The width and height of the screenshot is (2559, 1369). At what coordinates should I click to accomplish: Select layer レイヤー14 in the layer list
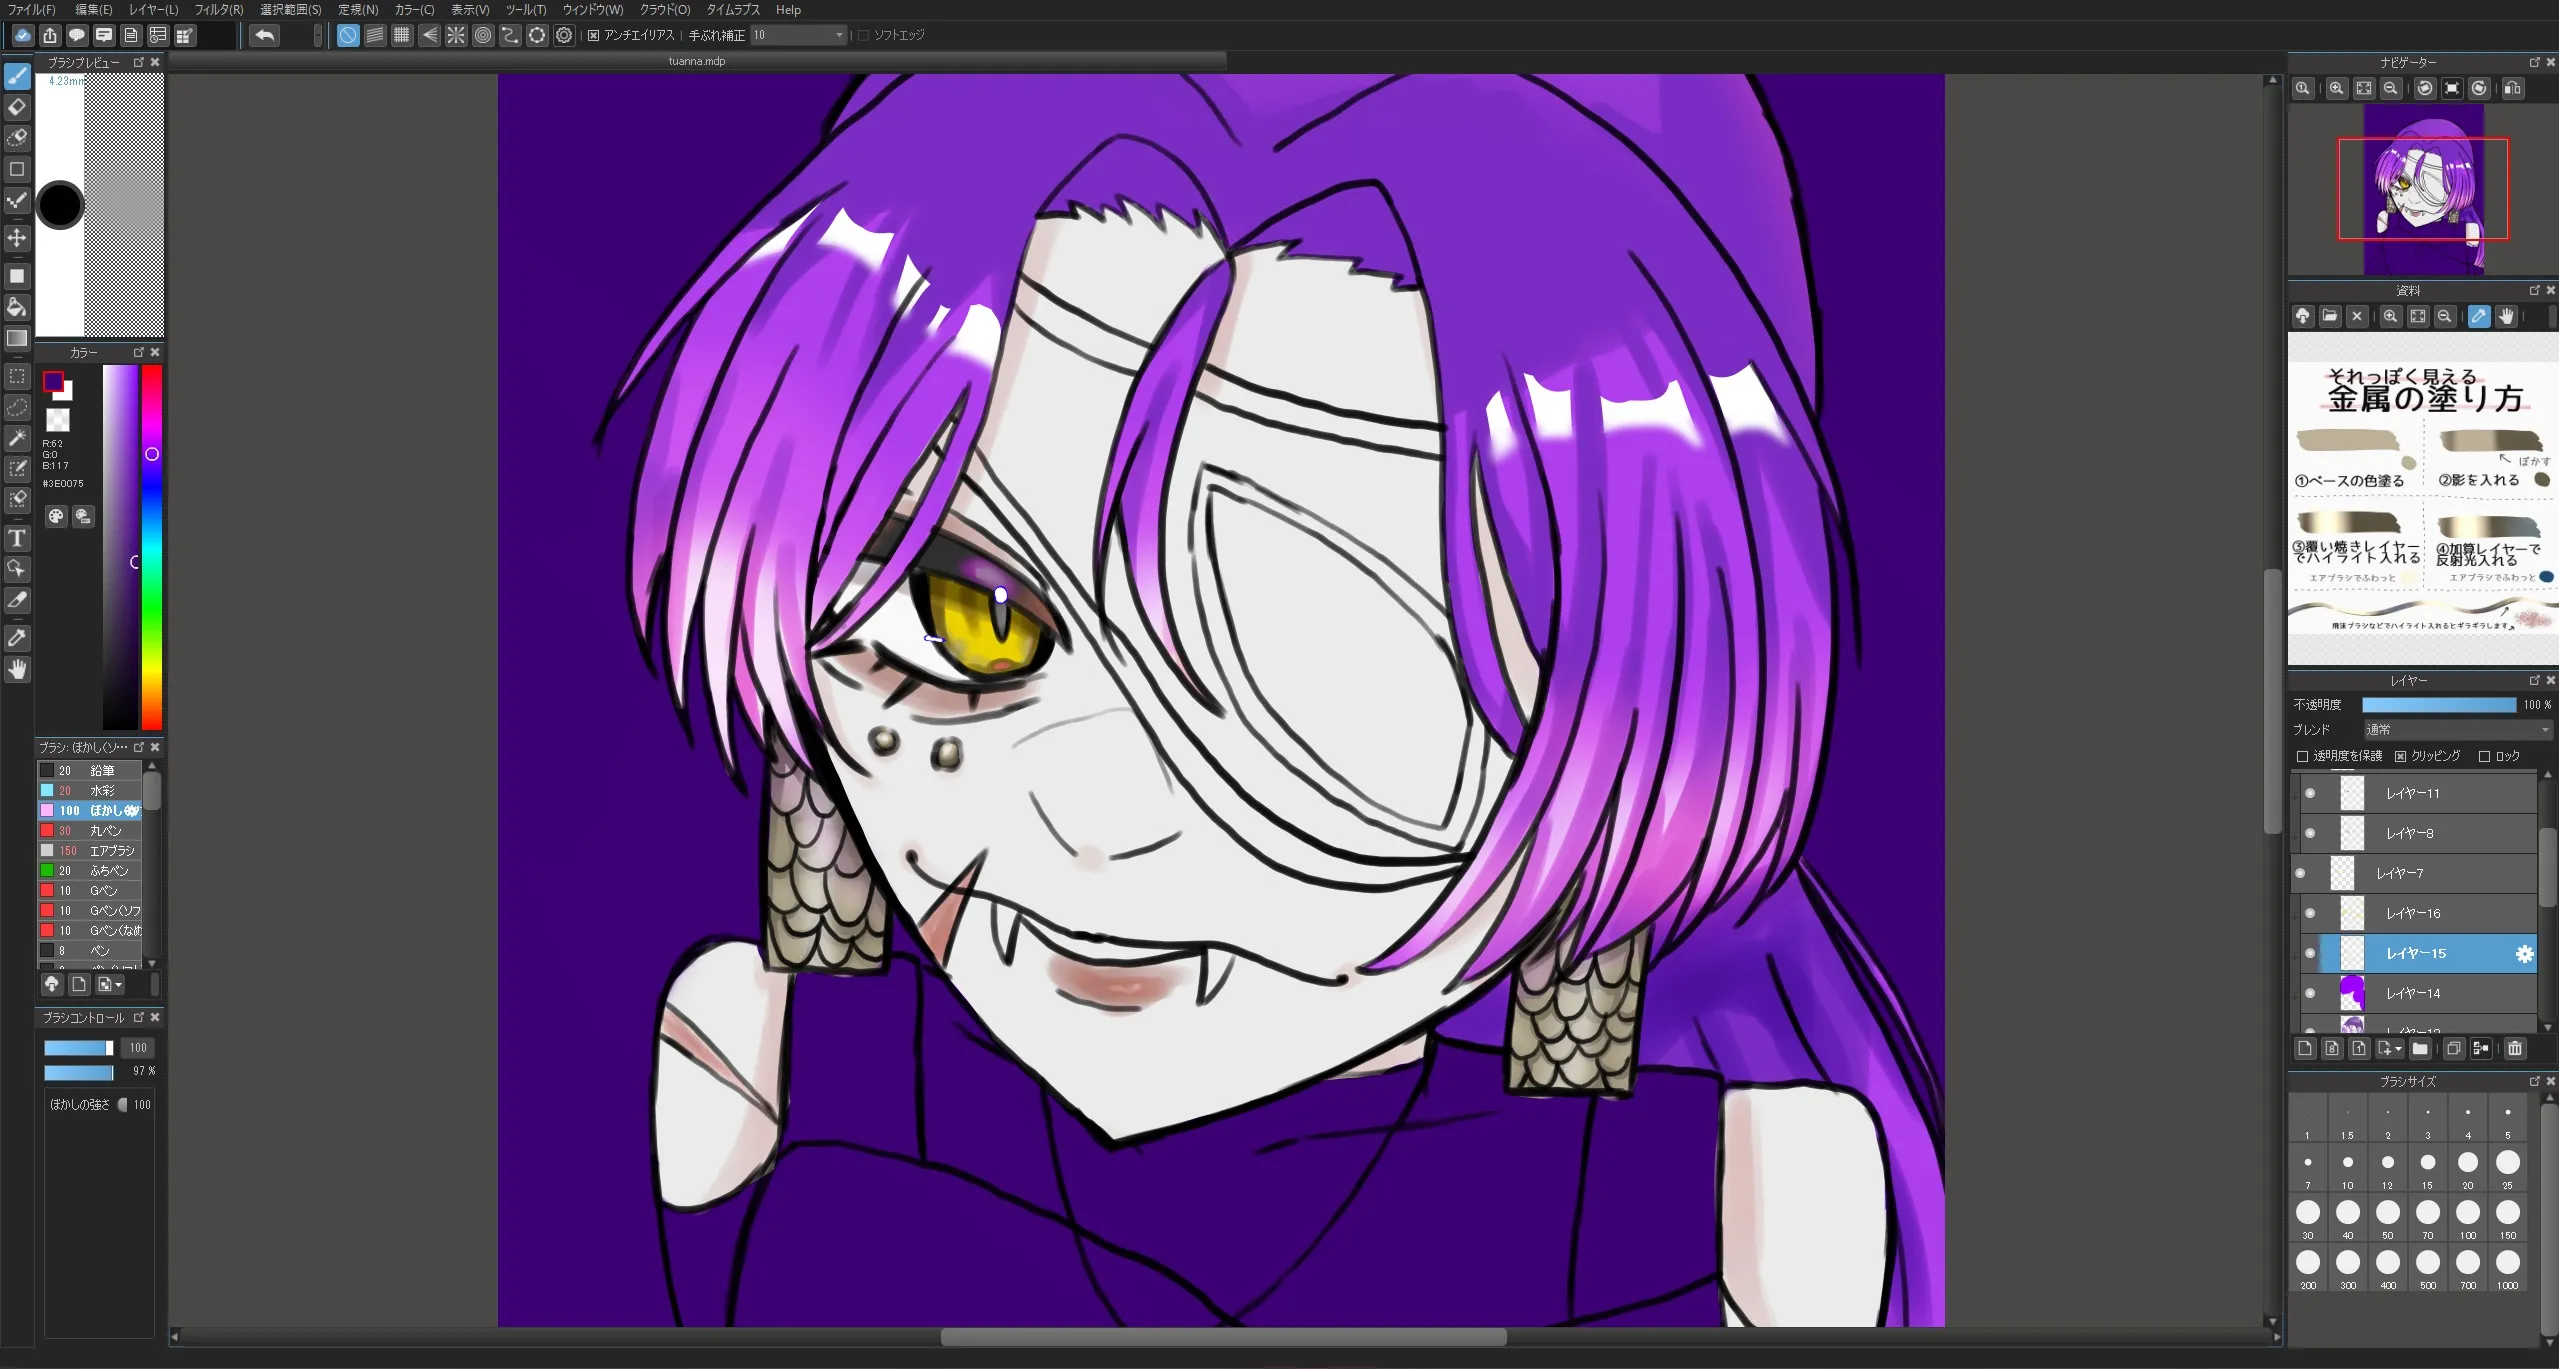coord(2413,993)
